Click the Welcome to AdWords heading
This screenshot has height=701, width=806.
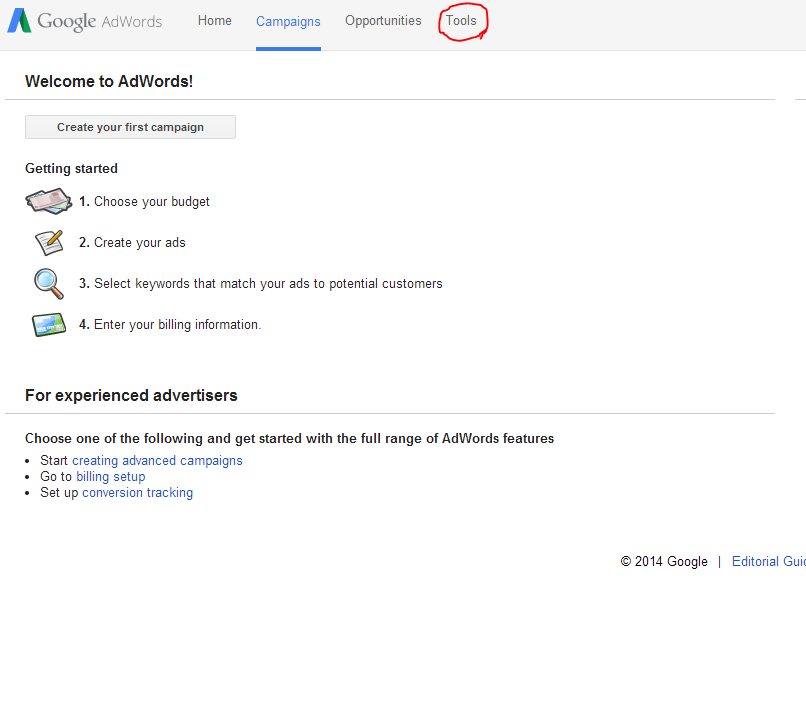[x=109, y=82]
